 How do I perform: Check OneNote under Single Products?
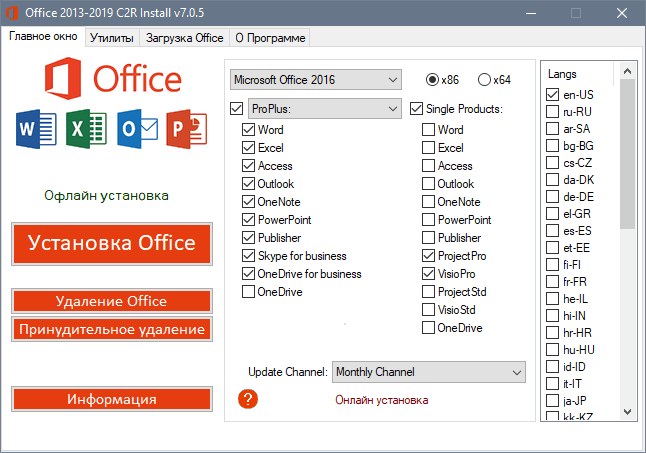428,202
